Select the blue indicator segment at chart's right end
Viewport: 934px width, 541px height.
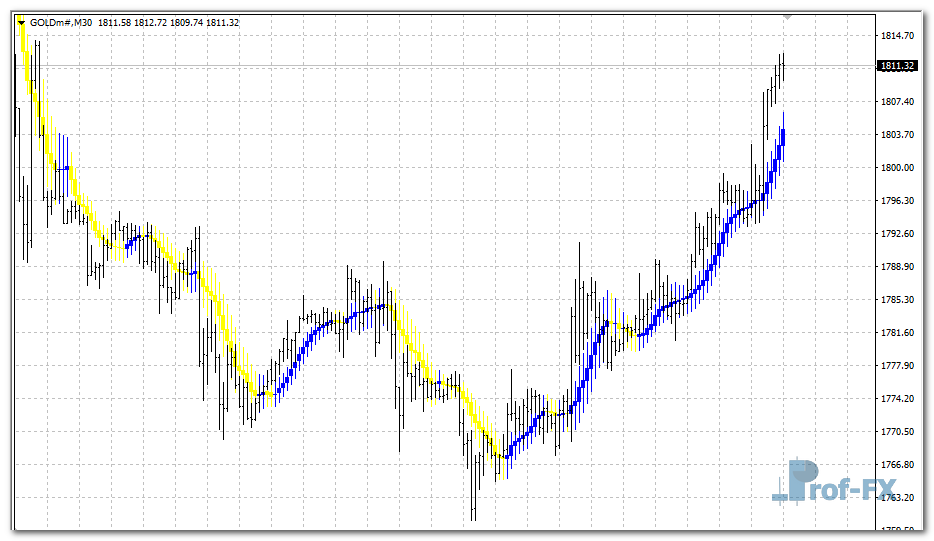(781, 140)
